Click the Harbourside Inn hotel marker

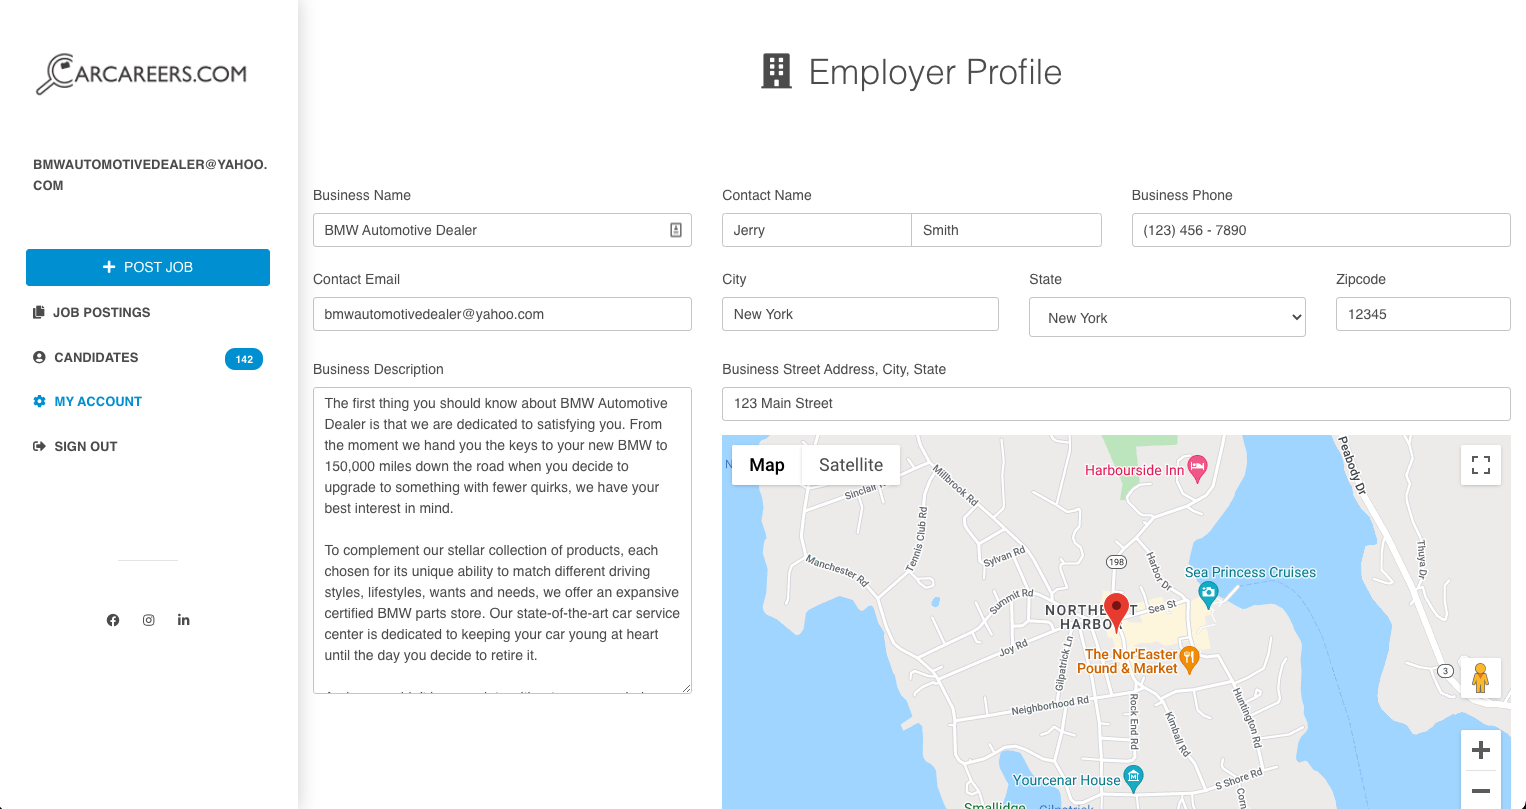click(x=1198, y=468)
